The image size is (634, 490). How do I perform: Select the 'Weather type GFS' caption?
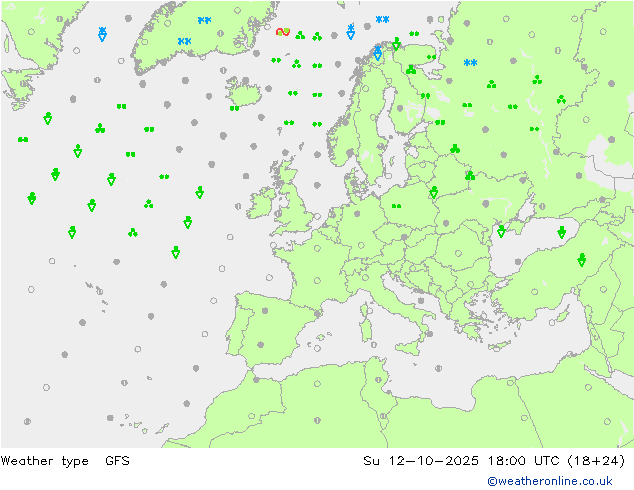point(65,461)
